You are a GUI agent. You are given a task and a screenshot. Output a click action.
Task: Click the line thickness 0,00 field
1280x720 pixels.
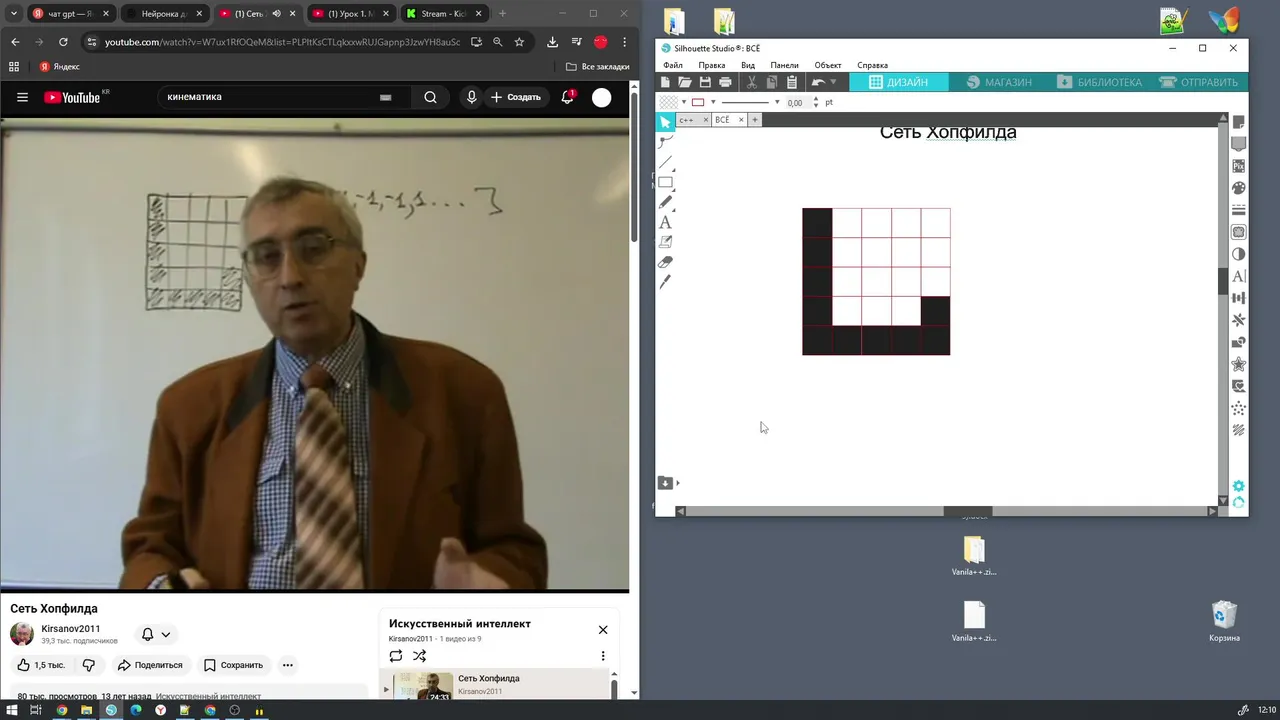[796, 102]
